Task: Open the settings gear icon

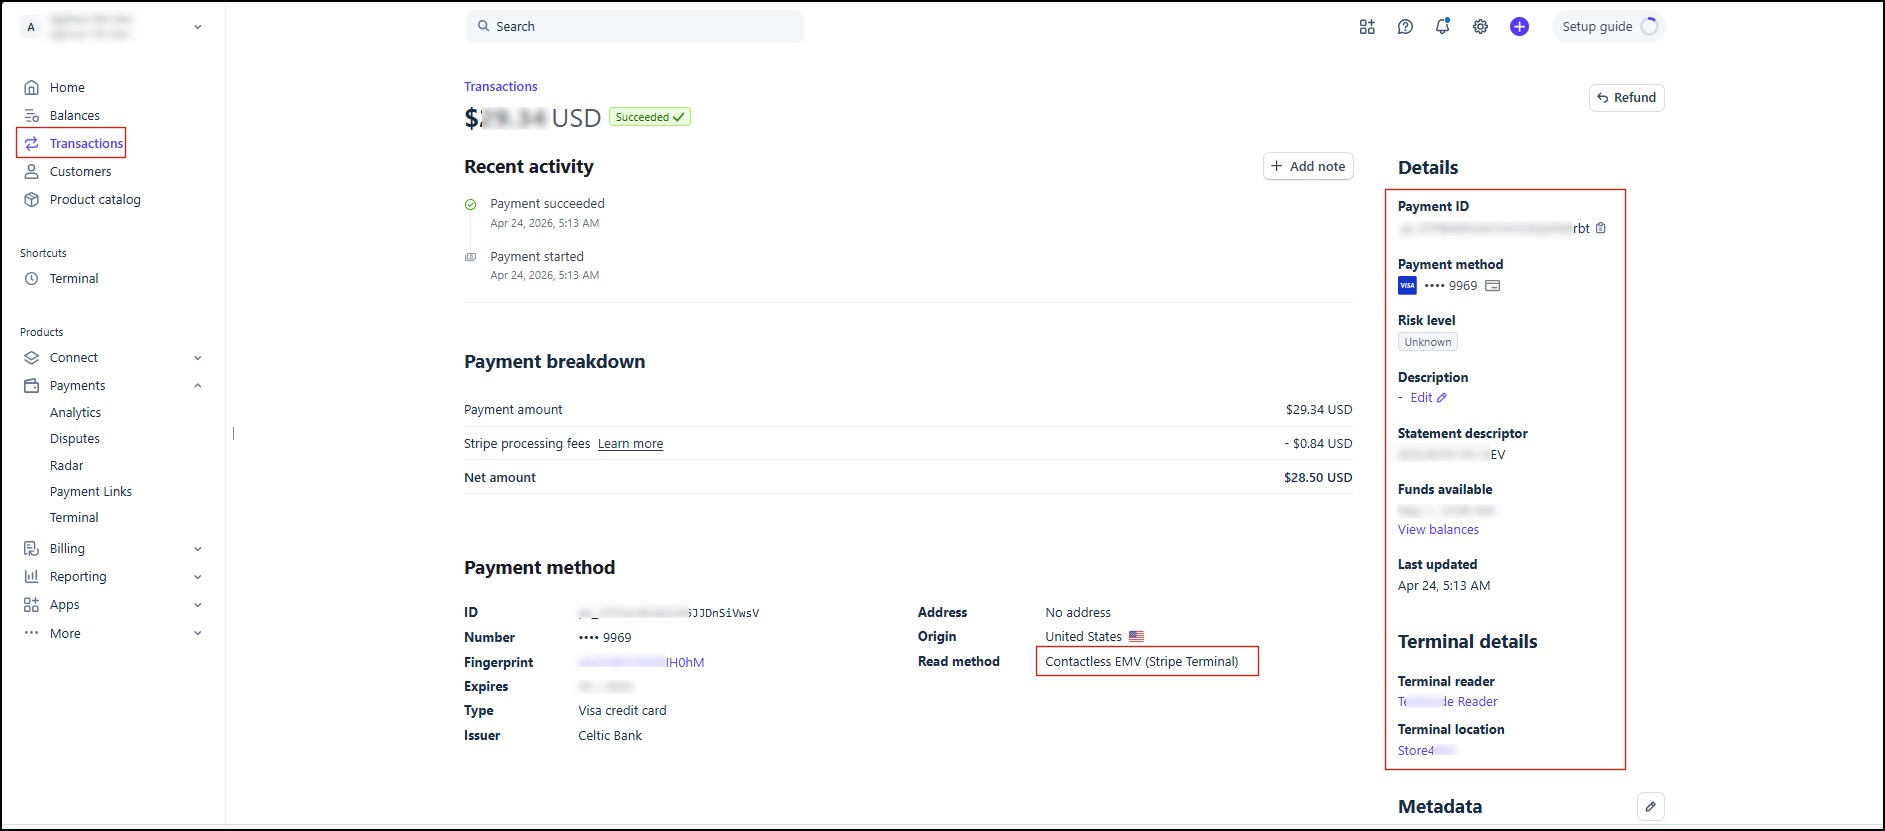Action: click(1480, 27)
